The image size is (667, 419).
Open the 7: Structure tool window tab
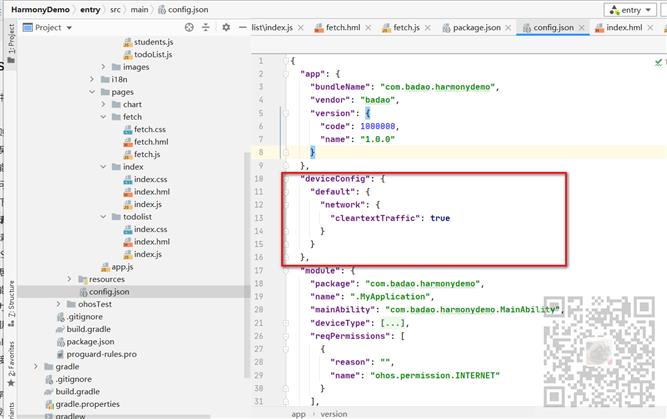(11, 304)
